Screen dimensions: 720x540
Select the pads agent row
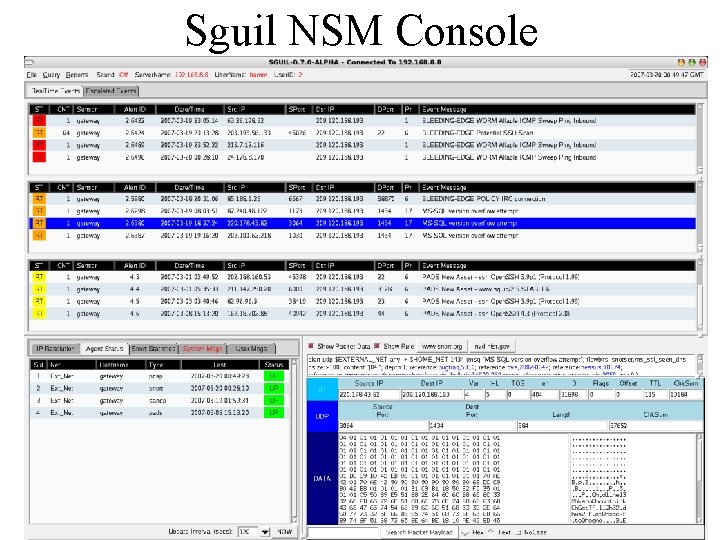coord(159,412)
